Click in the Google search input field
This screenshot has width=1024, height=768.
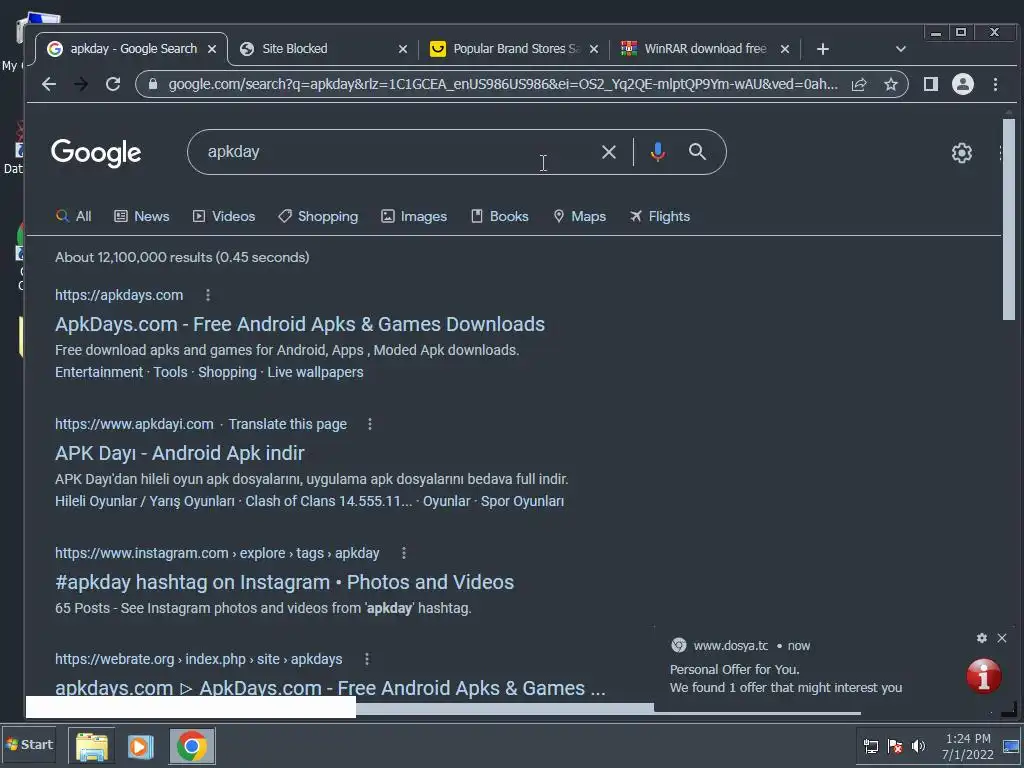point(398,152)
